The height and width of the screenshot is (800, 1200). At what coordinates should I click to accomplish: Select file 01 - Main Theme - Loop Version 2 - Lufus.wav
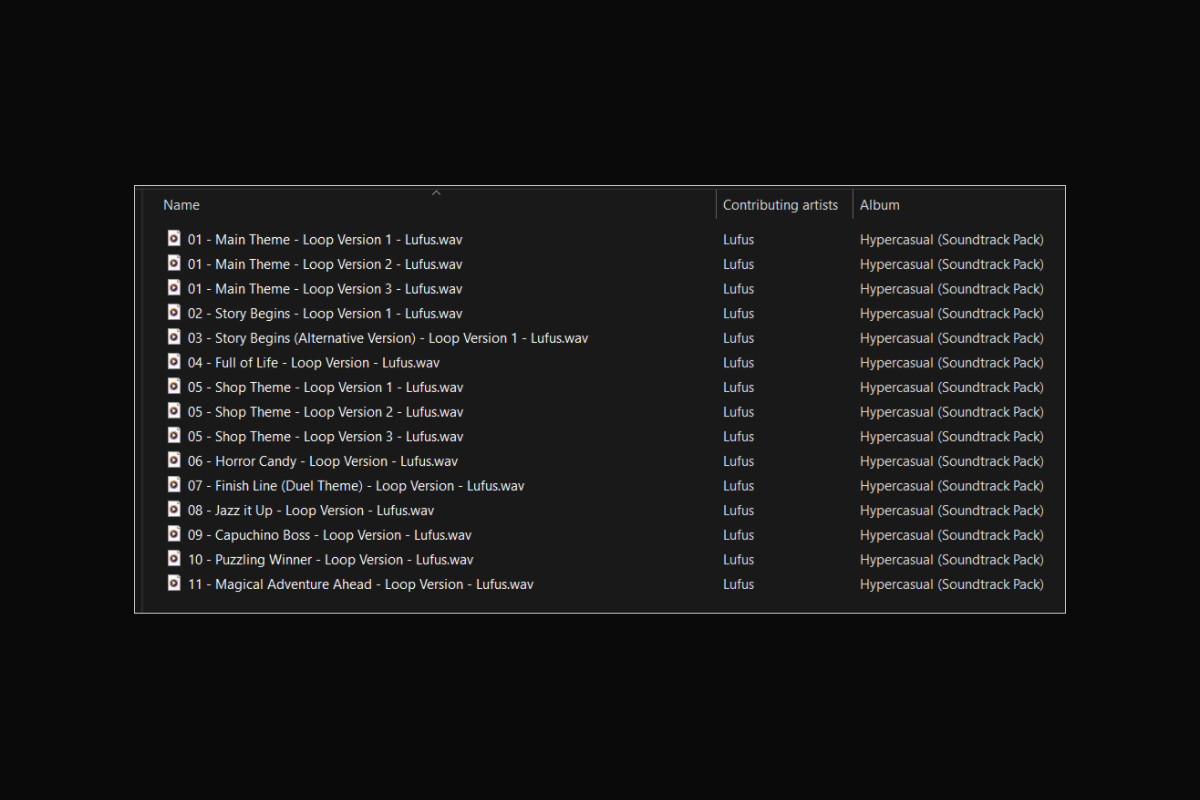[325, 264]
